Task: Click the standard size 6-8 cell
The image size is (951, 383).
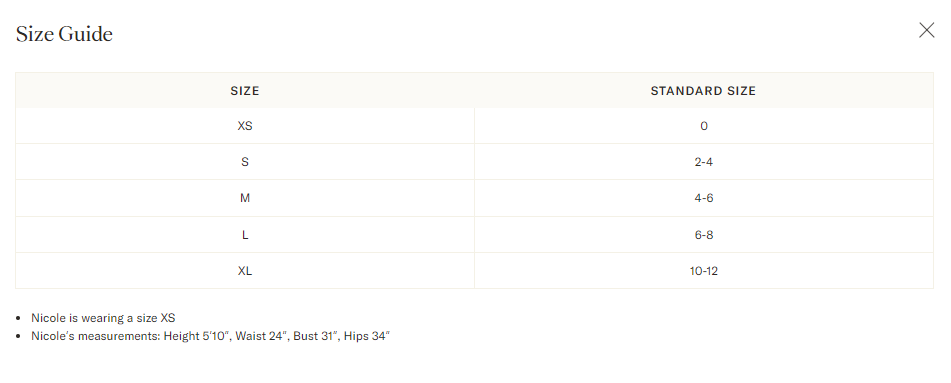Action: pyautogui.click(x=704, y=235)
